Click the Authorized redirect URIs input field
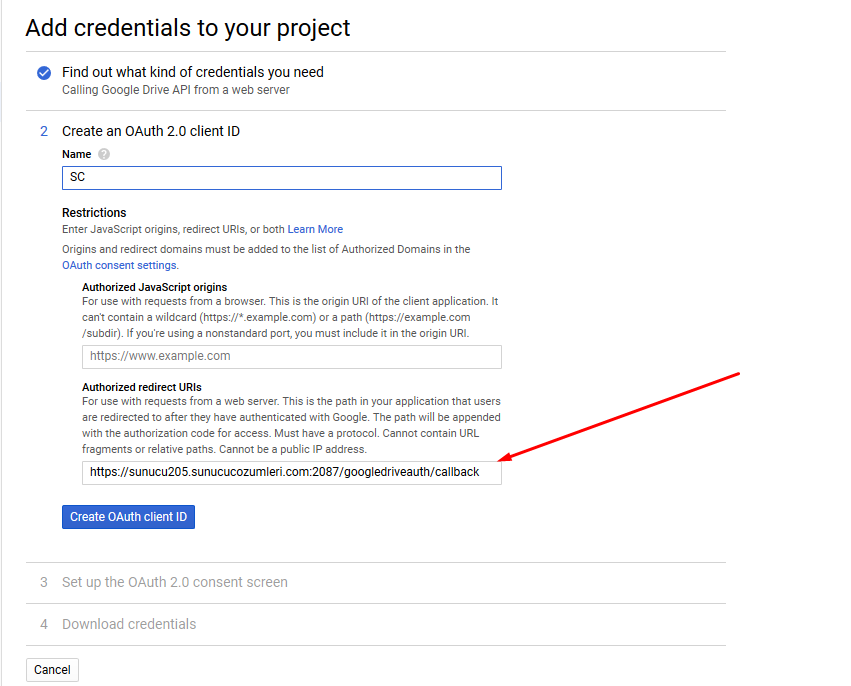851x686 pixels. 291,472
